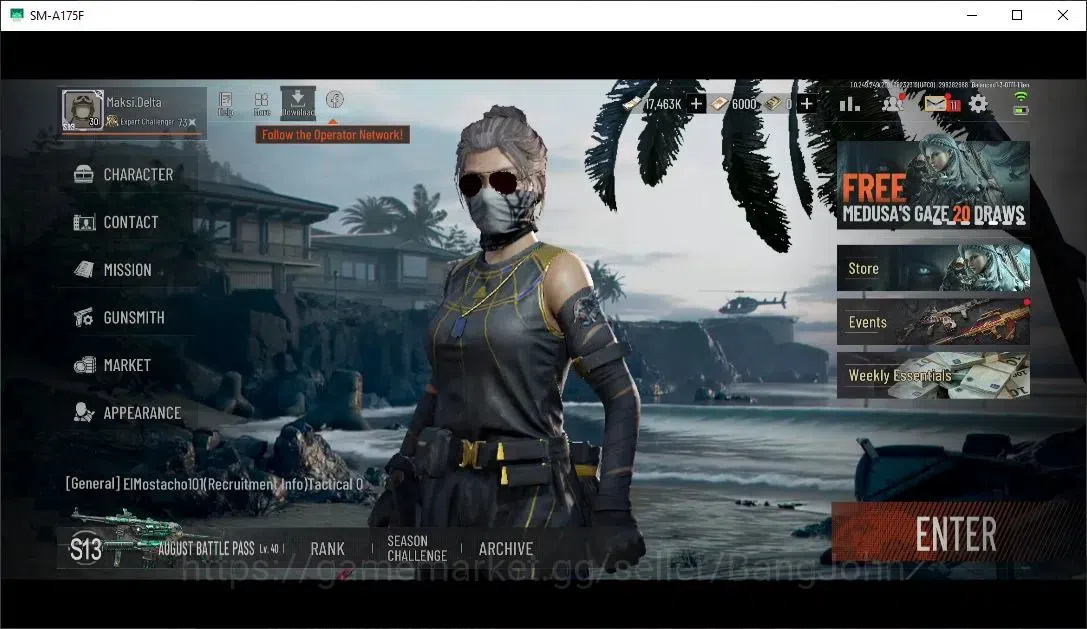Open the settings gear icon
This screenshot has height=629, width=1087.
[x=978, y=104]
